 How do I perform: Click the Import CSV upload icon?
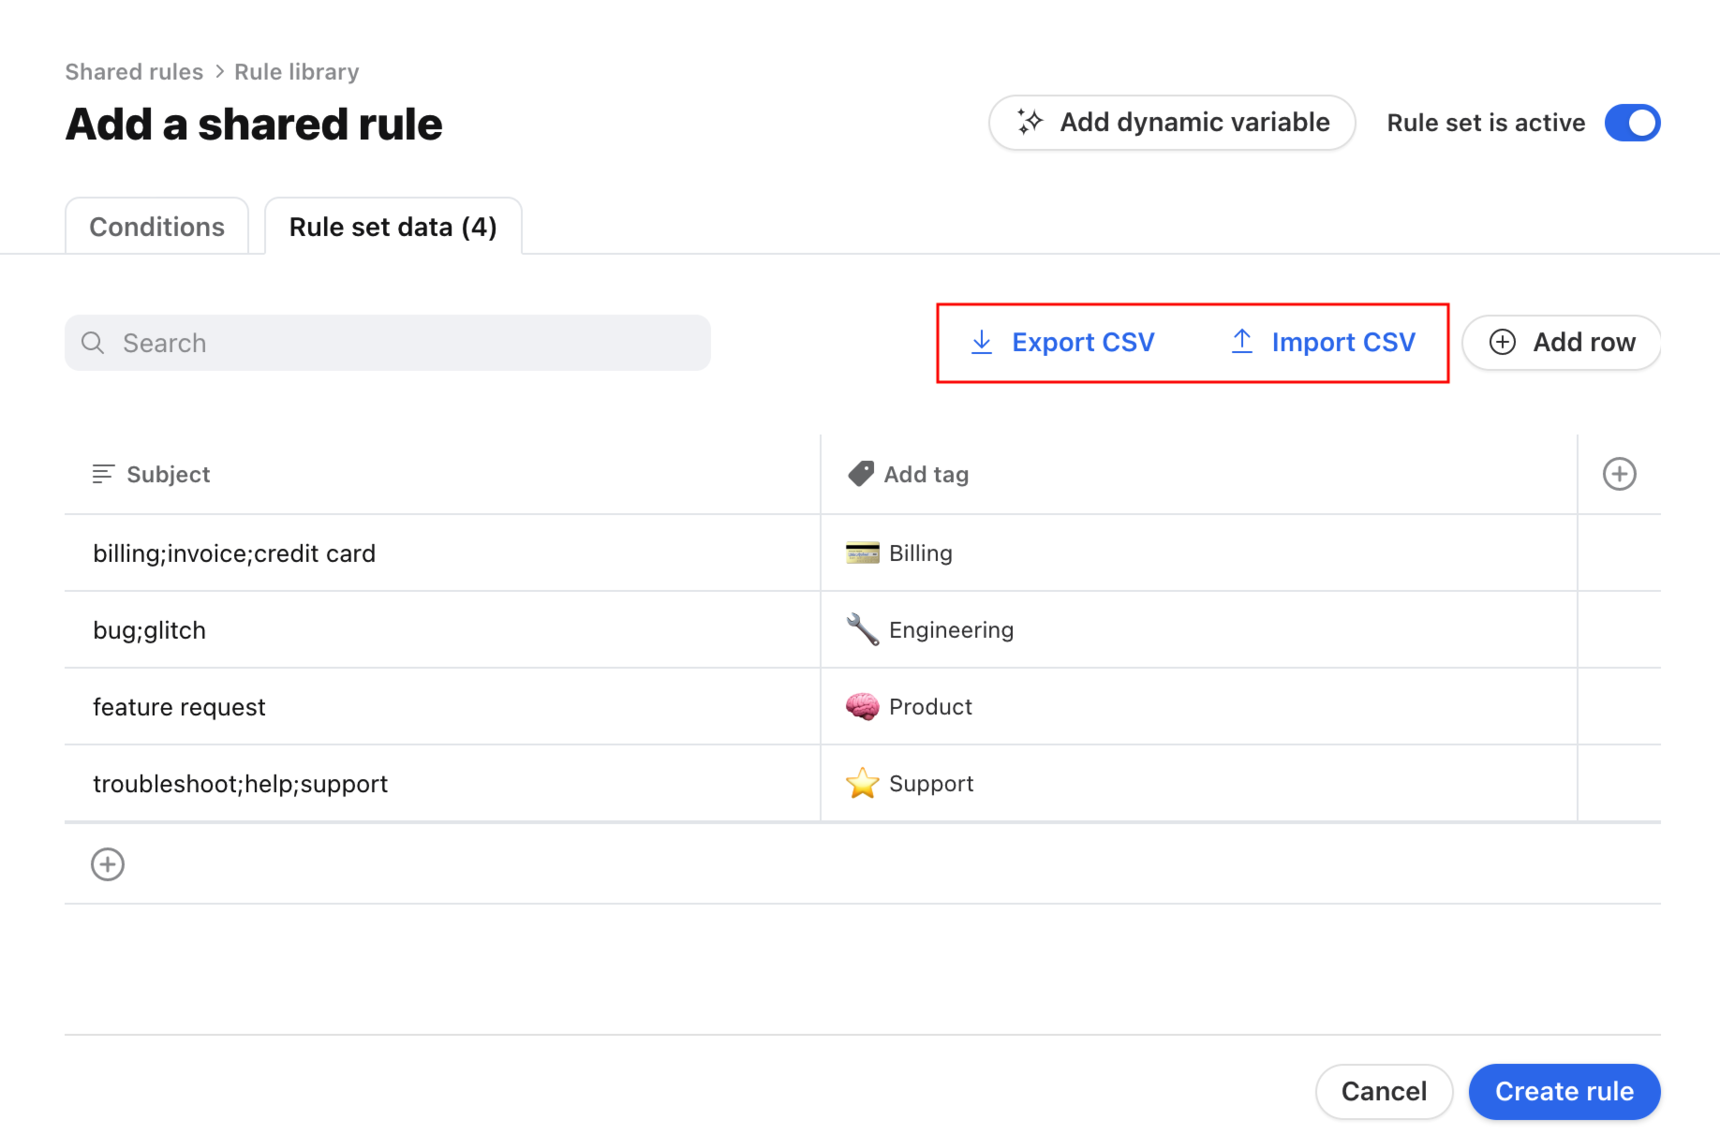click(x=1242, y=342)
